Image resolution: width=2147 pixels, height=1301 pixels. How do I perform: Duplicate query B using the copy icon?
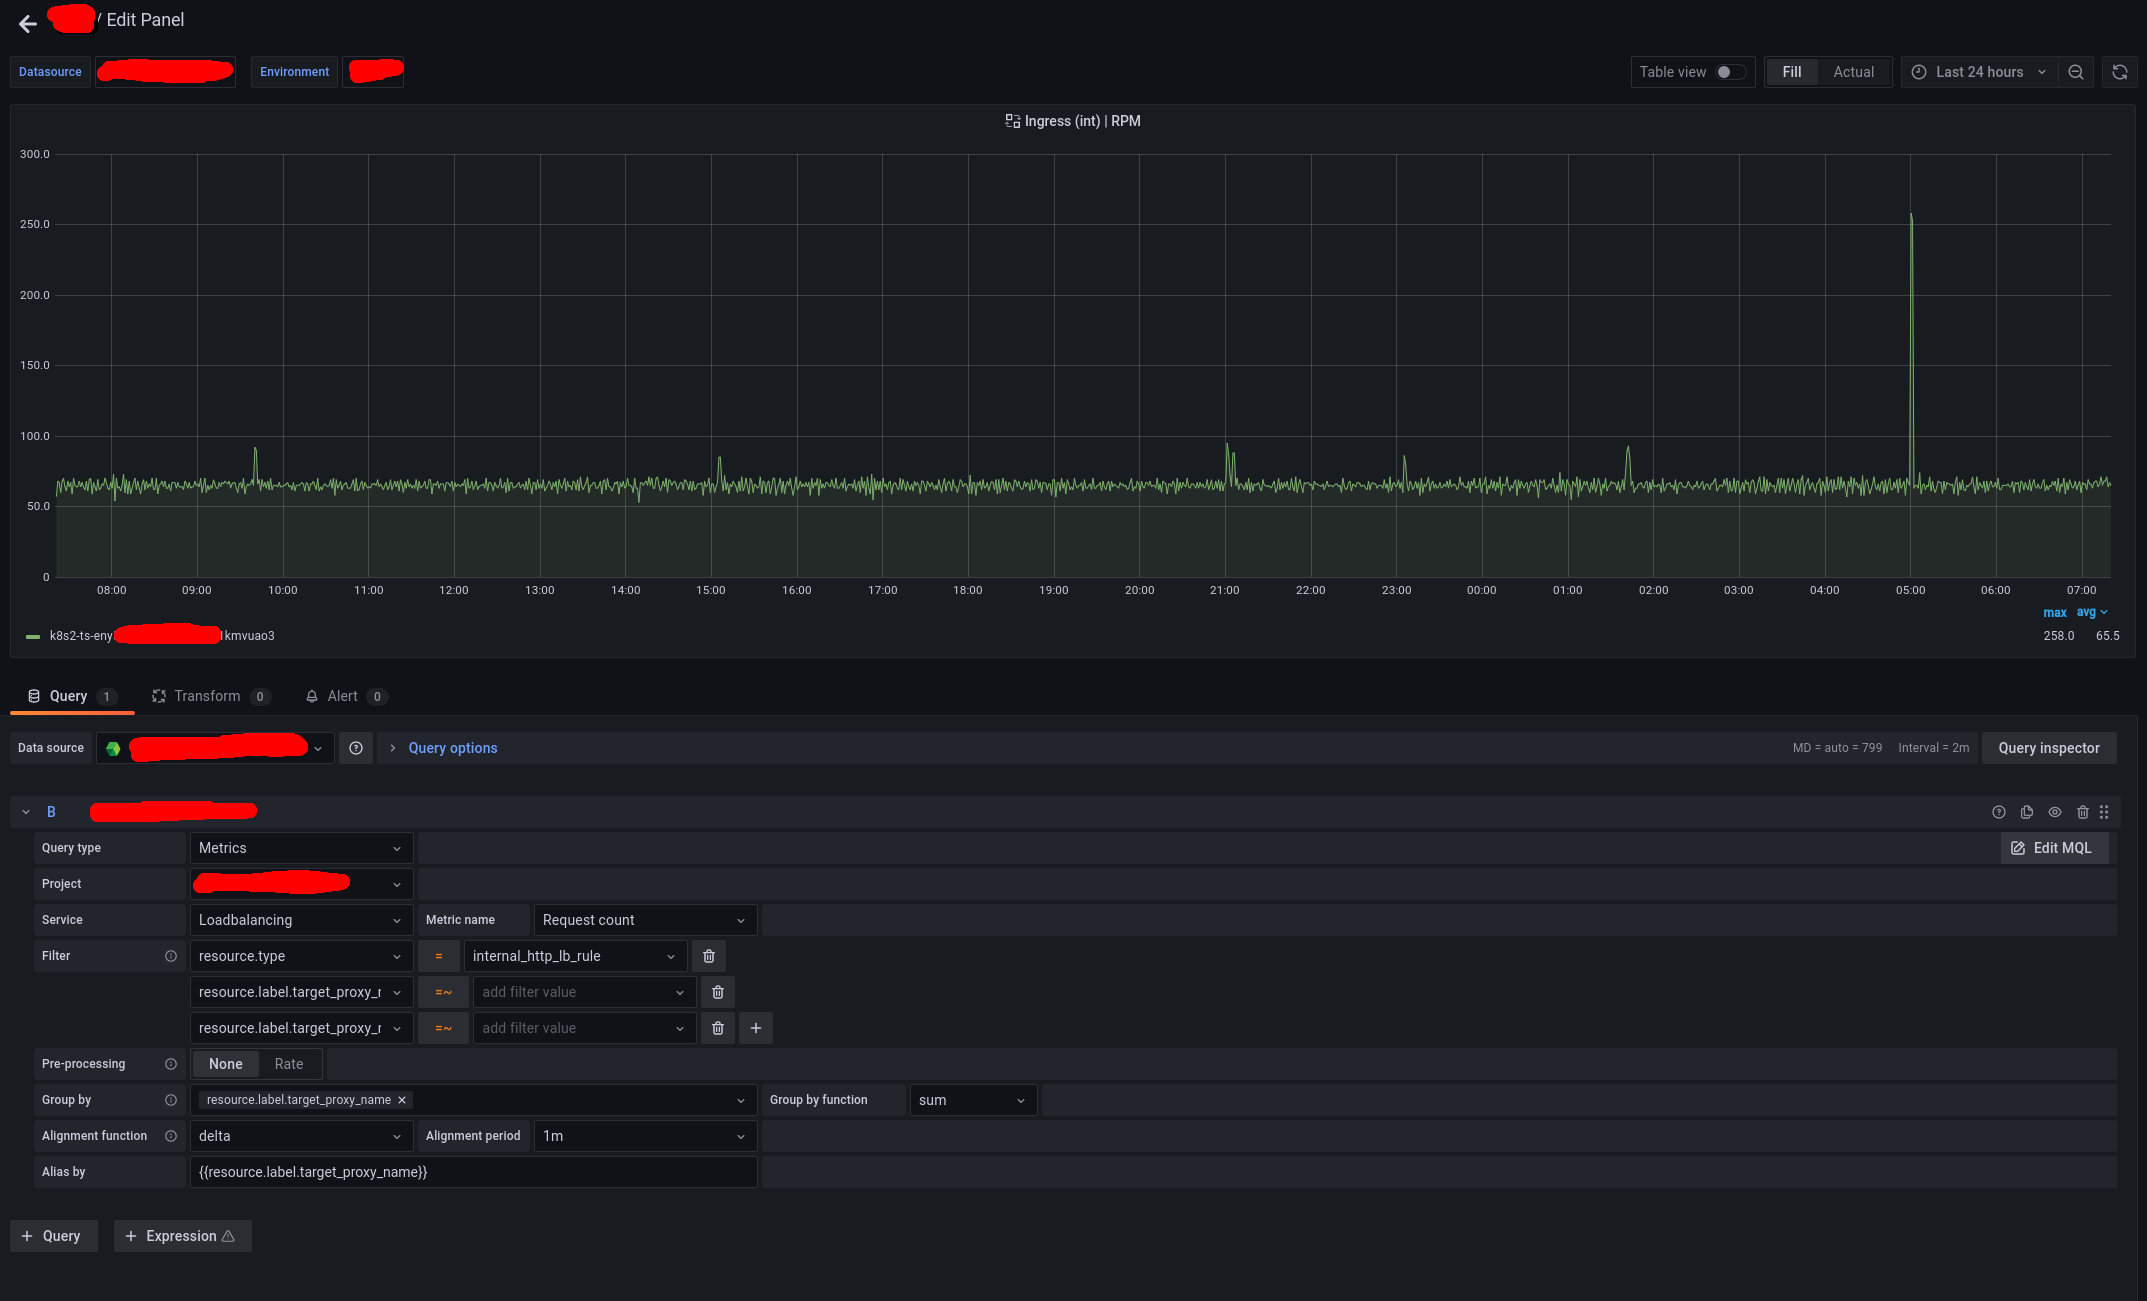2027,812
